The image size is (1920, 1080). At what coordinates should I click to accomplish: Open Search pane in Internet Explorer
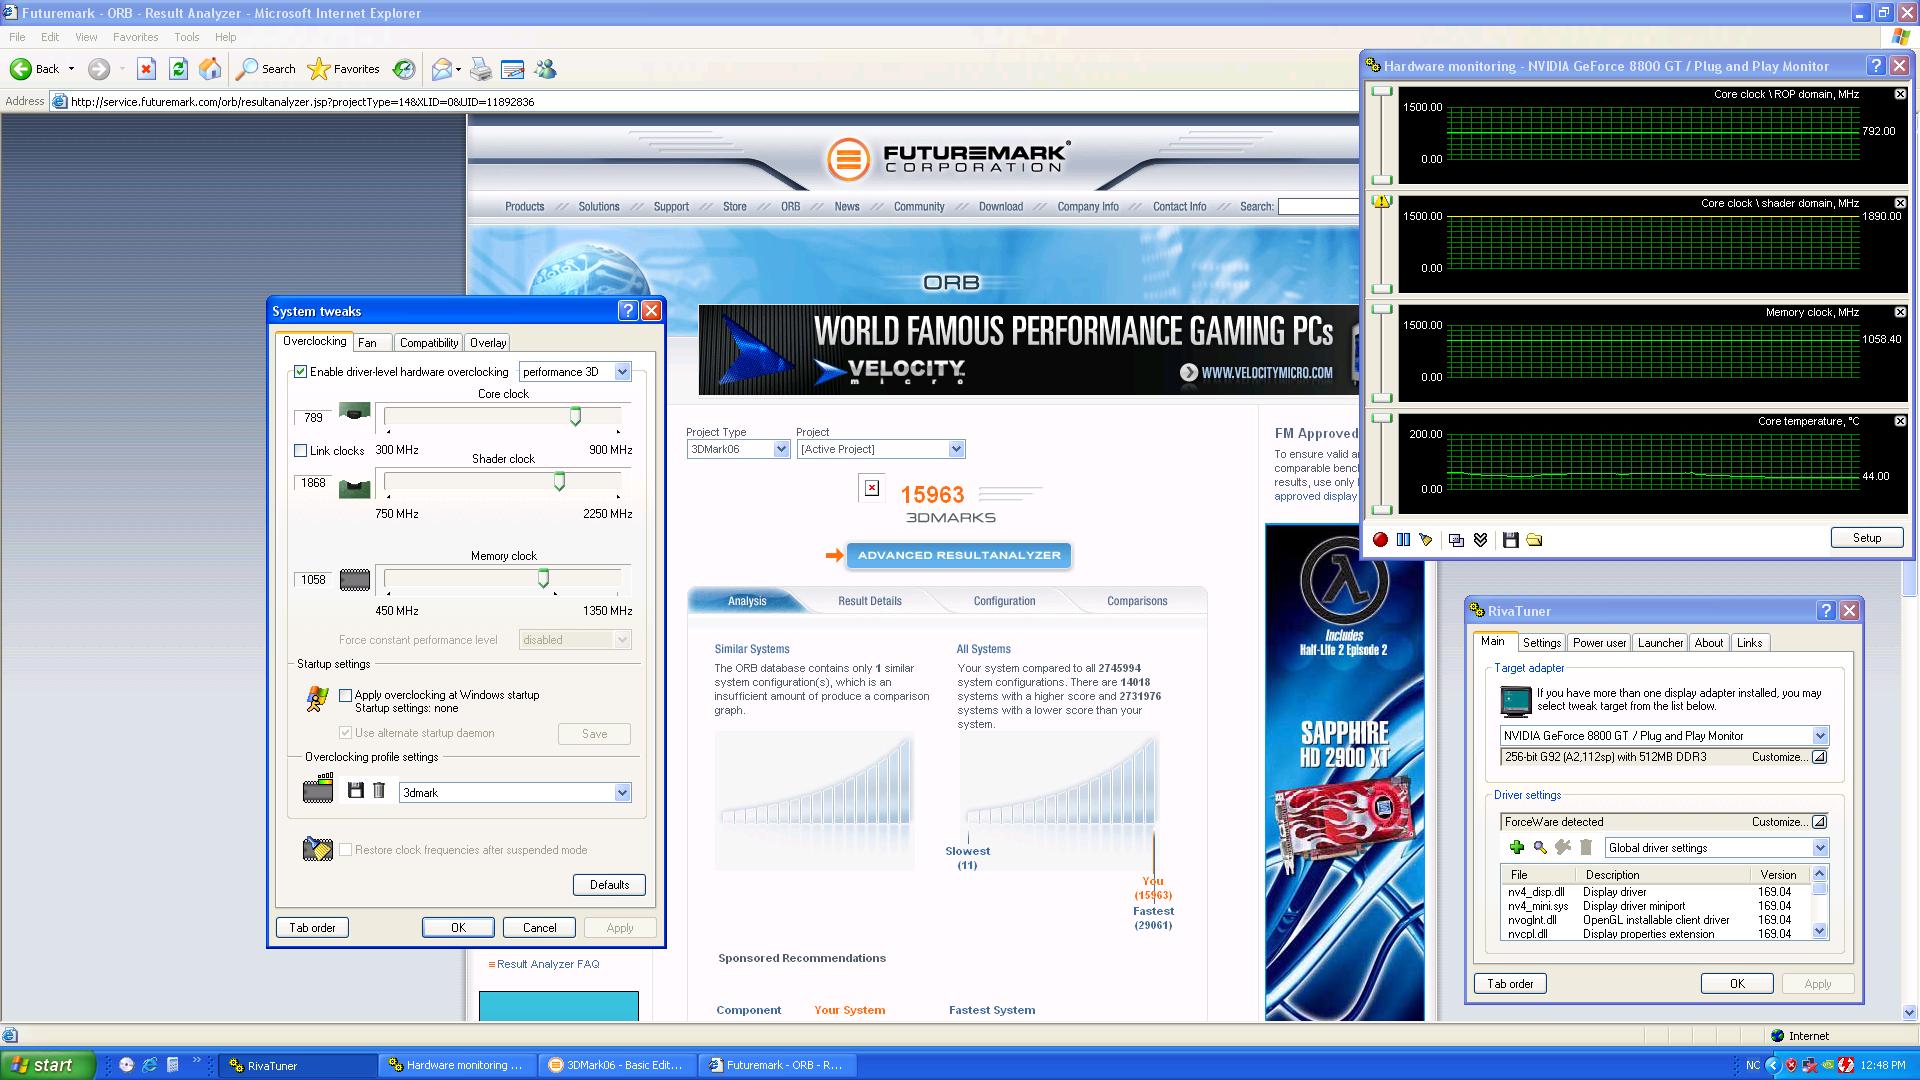[266, 69]
